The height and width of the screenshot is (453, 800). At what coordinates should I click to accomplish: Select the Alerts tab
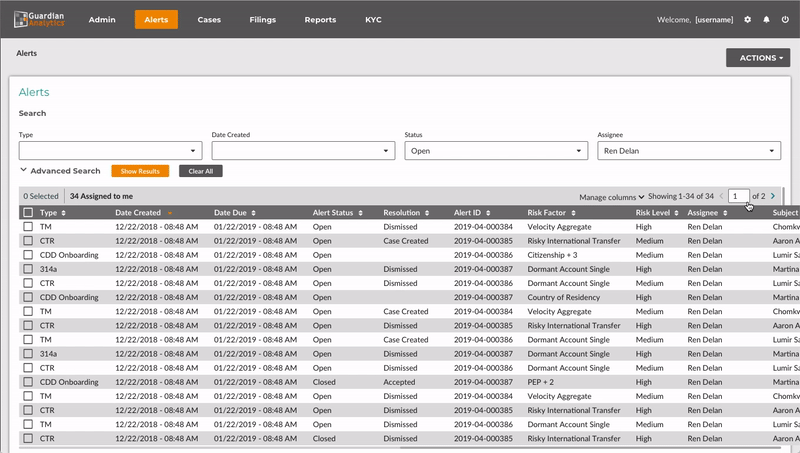(x=156, y=19)
